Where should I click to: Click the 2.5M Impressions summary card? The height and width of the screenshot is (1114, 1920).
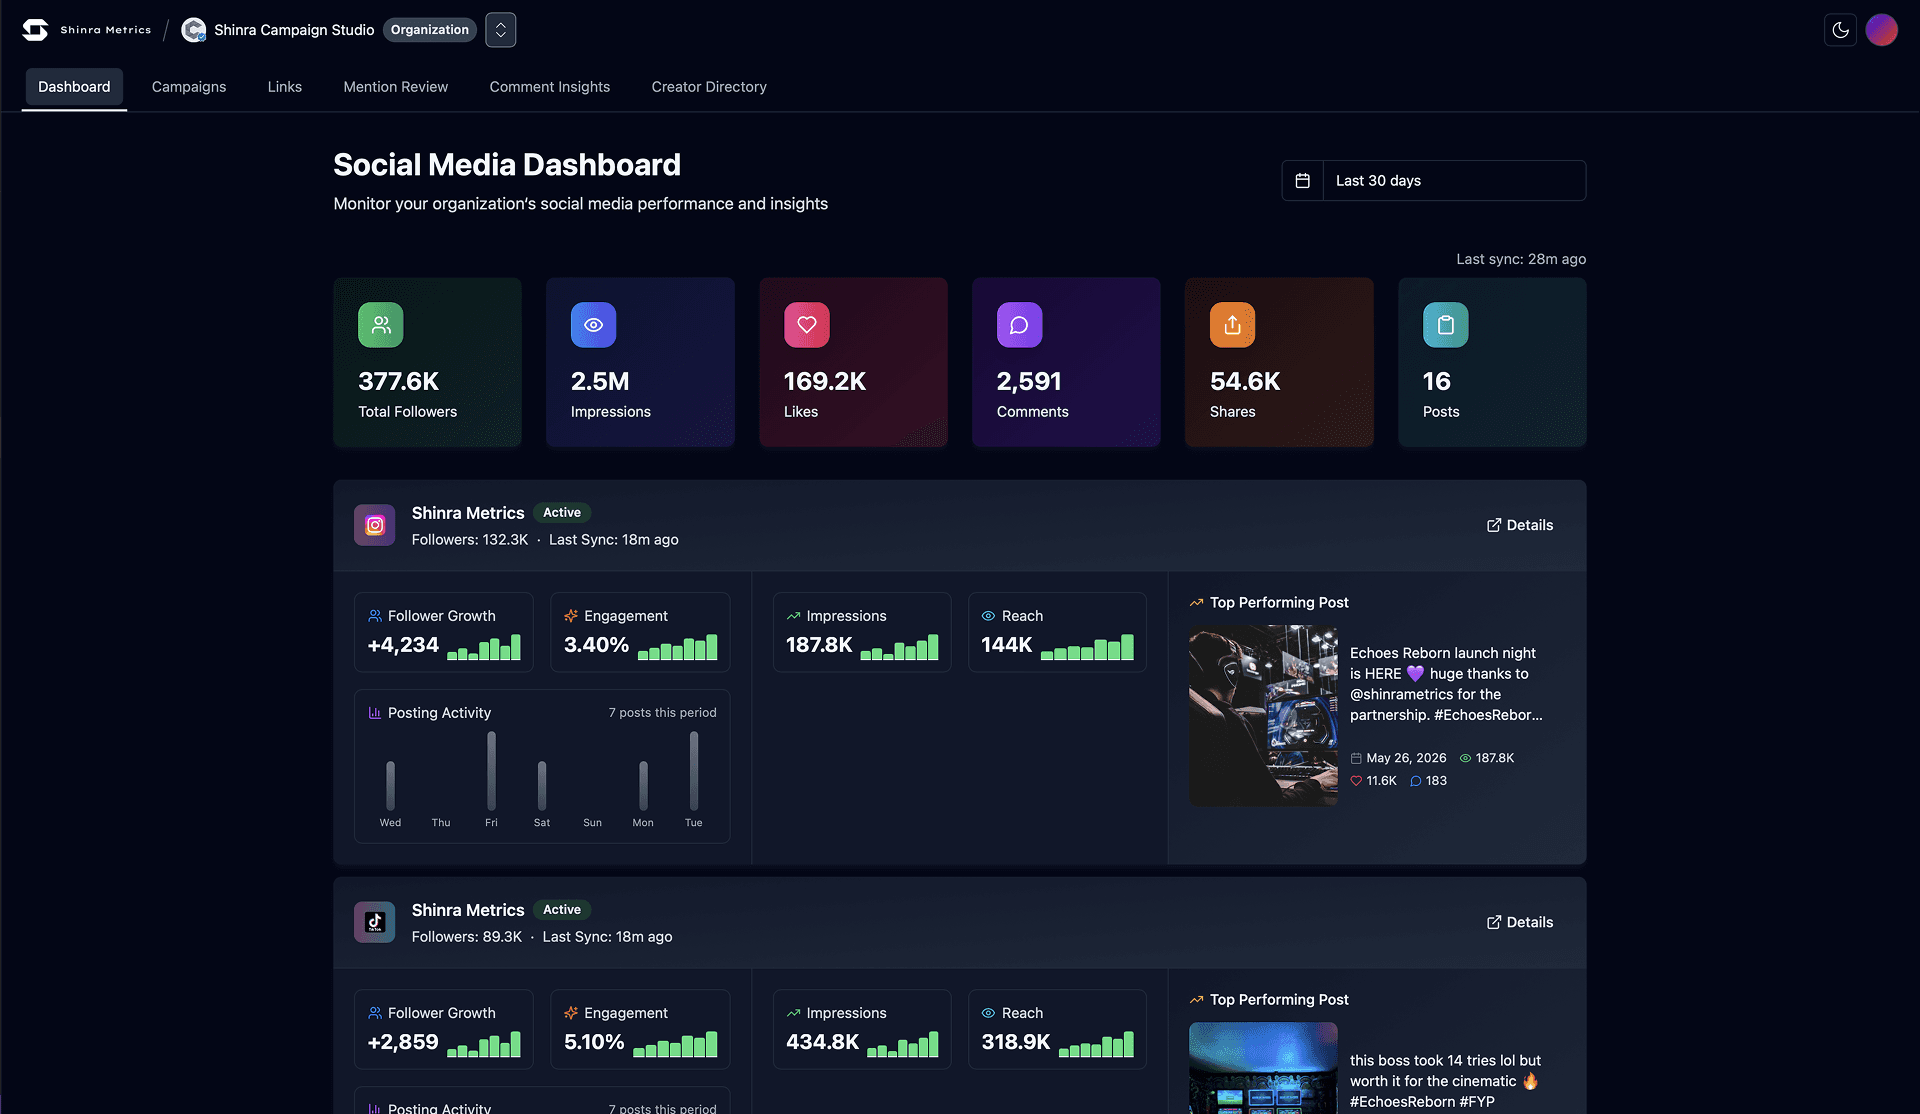[640, 362]
